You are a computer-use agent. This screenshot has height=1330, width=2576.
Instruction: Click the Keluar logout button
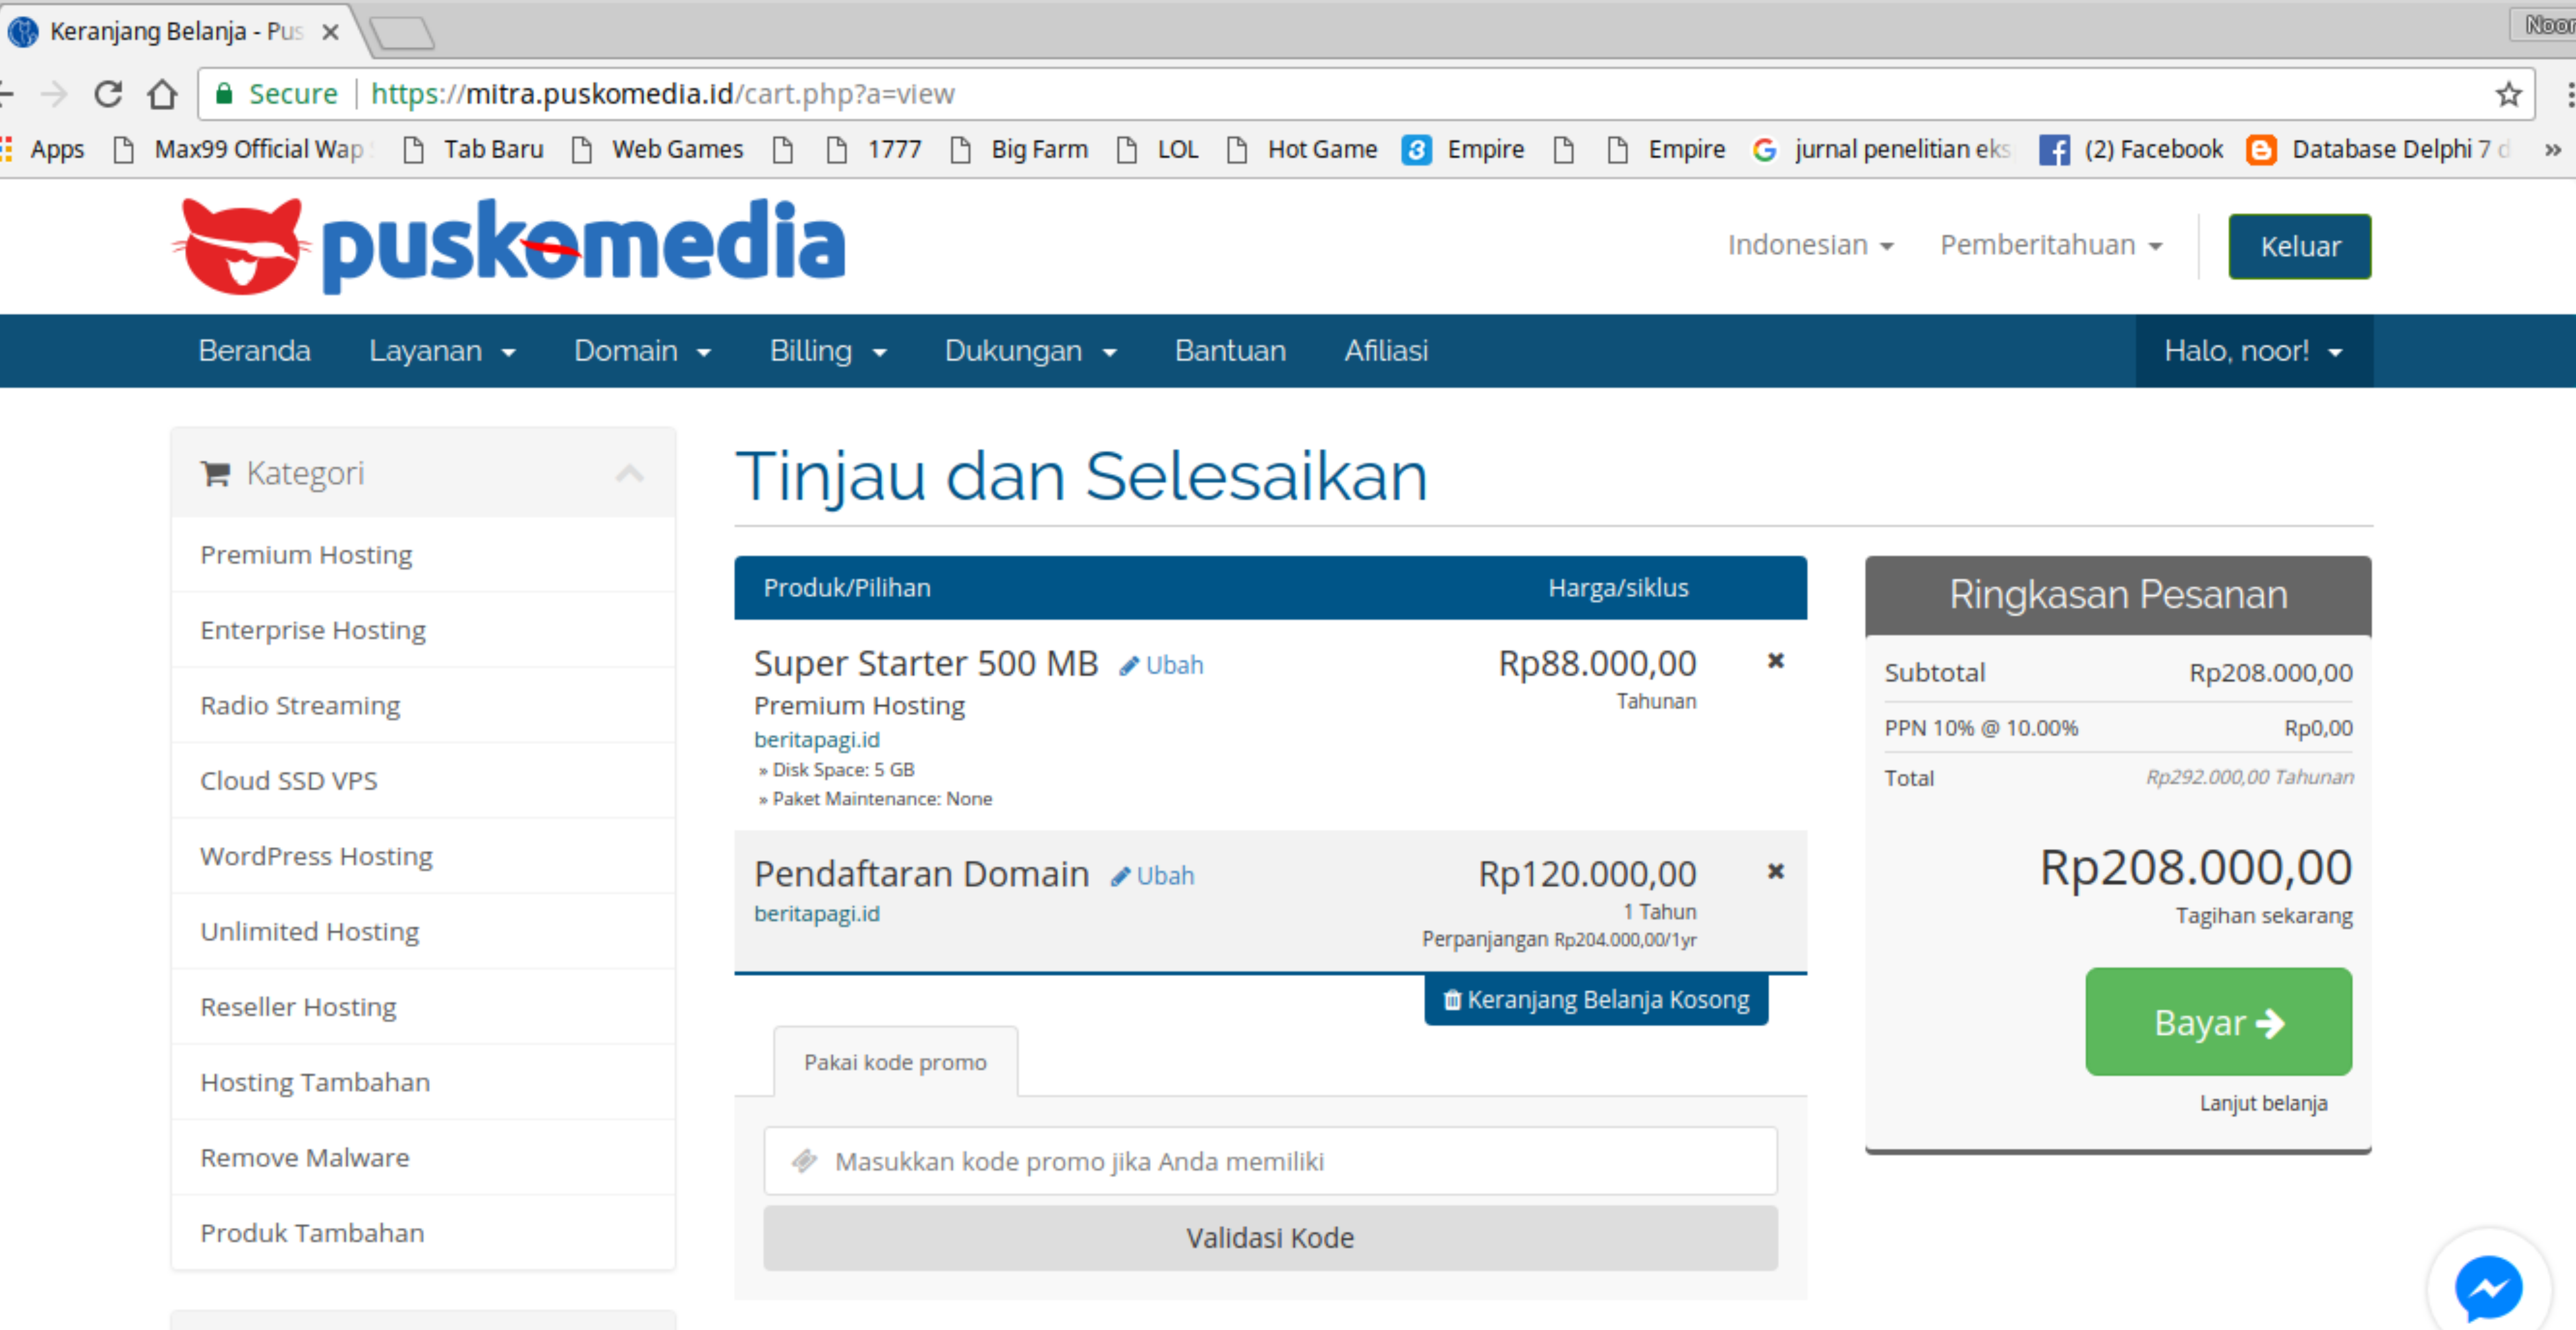pos(2299,246)
